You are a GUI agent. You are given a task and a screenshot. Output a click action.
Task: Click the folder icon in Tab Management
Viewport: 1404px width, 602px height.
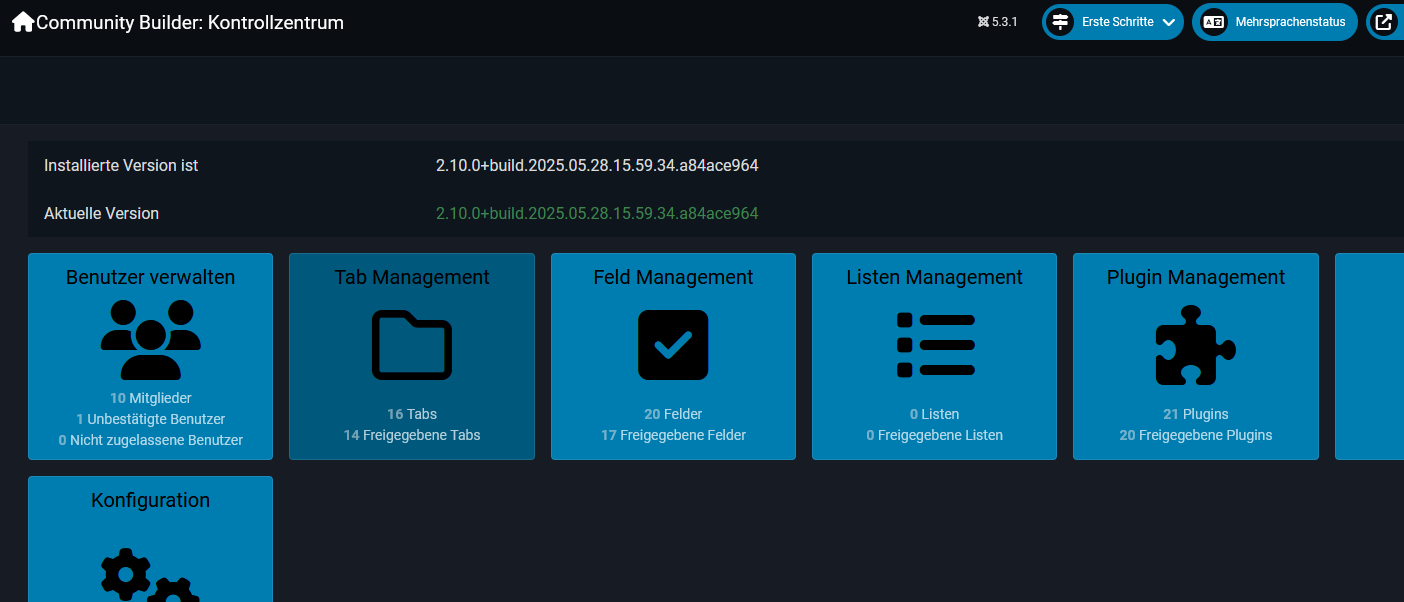click(x=412, y=345)
